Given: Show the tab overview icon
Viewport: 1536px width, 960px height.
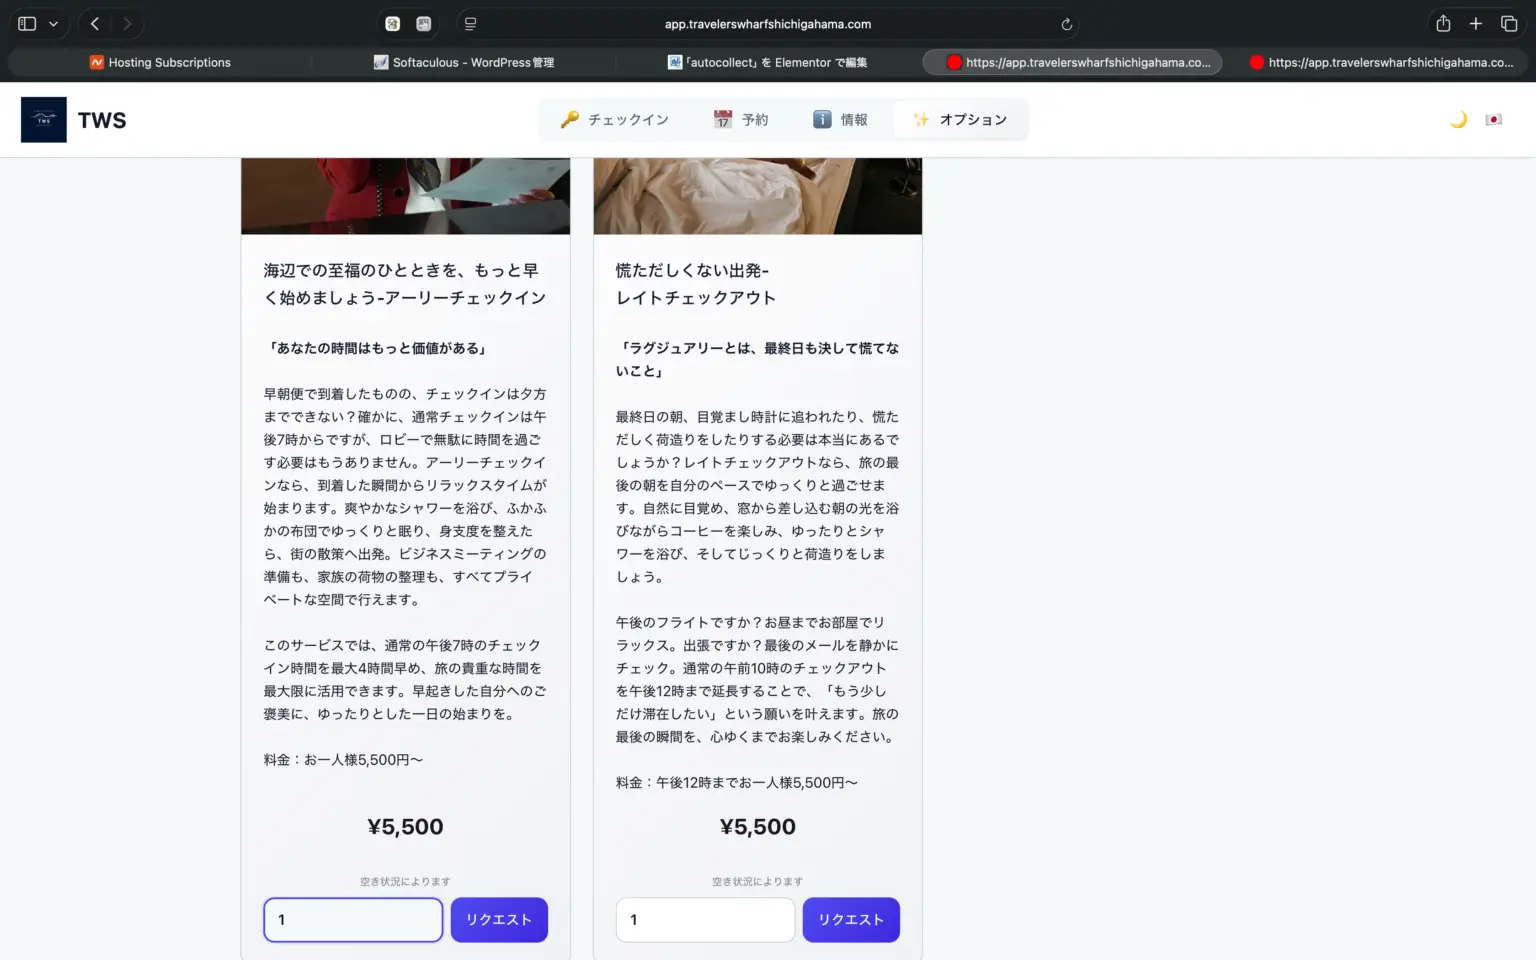Looking at the screenshot, I should click(x=1509, y=24).
